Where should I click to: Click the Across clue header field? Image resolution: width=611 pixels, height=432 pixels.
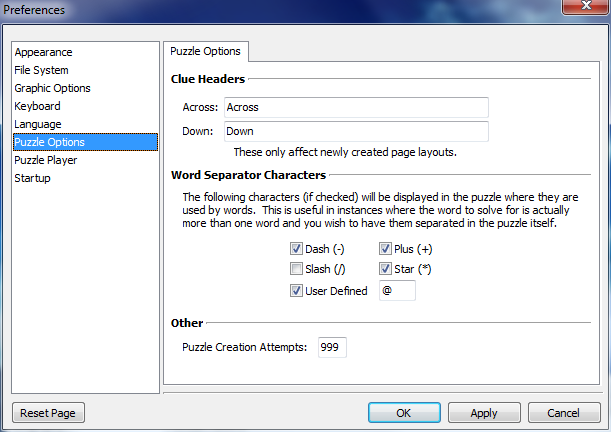click(x=355, y=107)
